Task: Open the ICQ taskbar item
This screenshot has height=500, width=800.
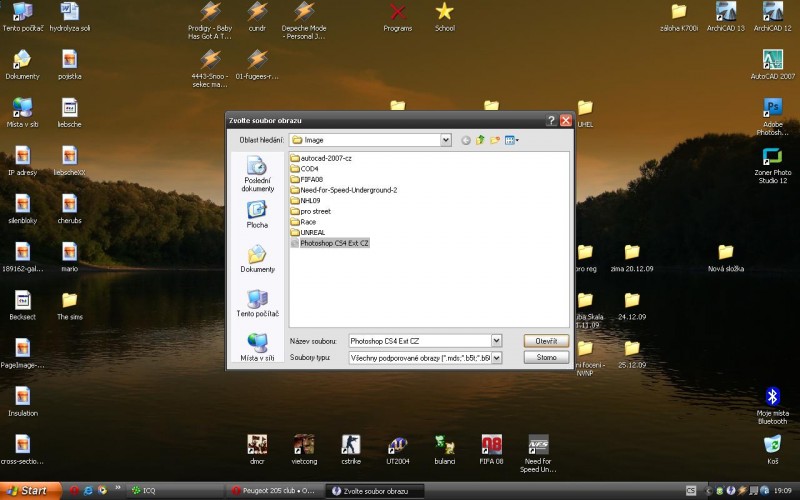Action: point(150,491)
